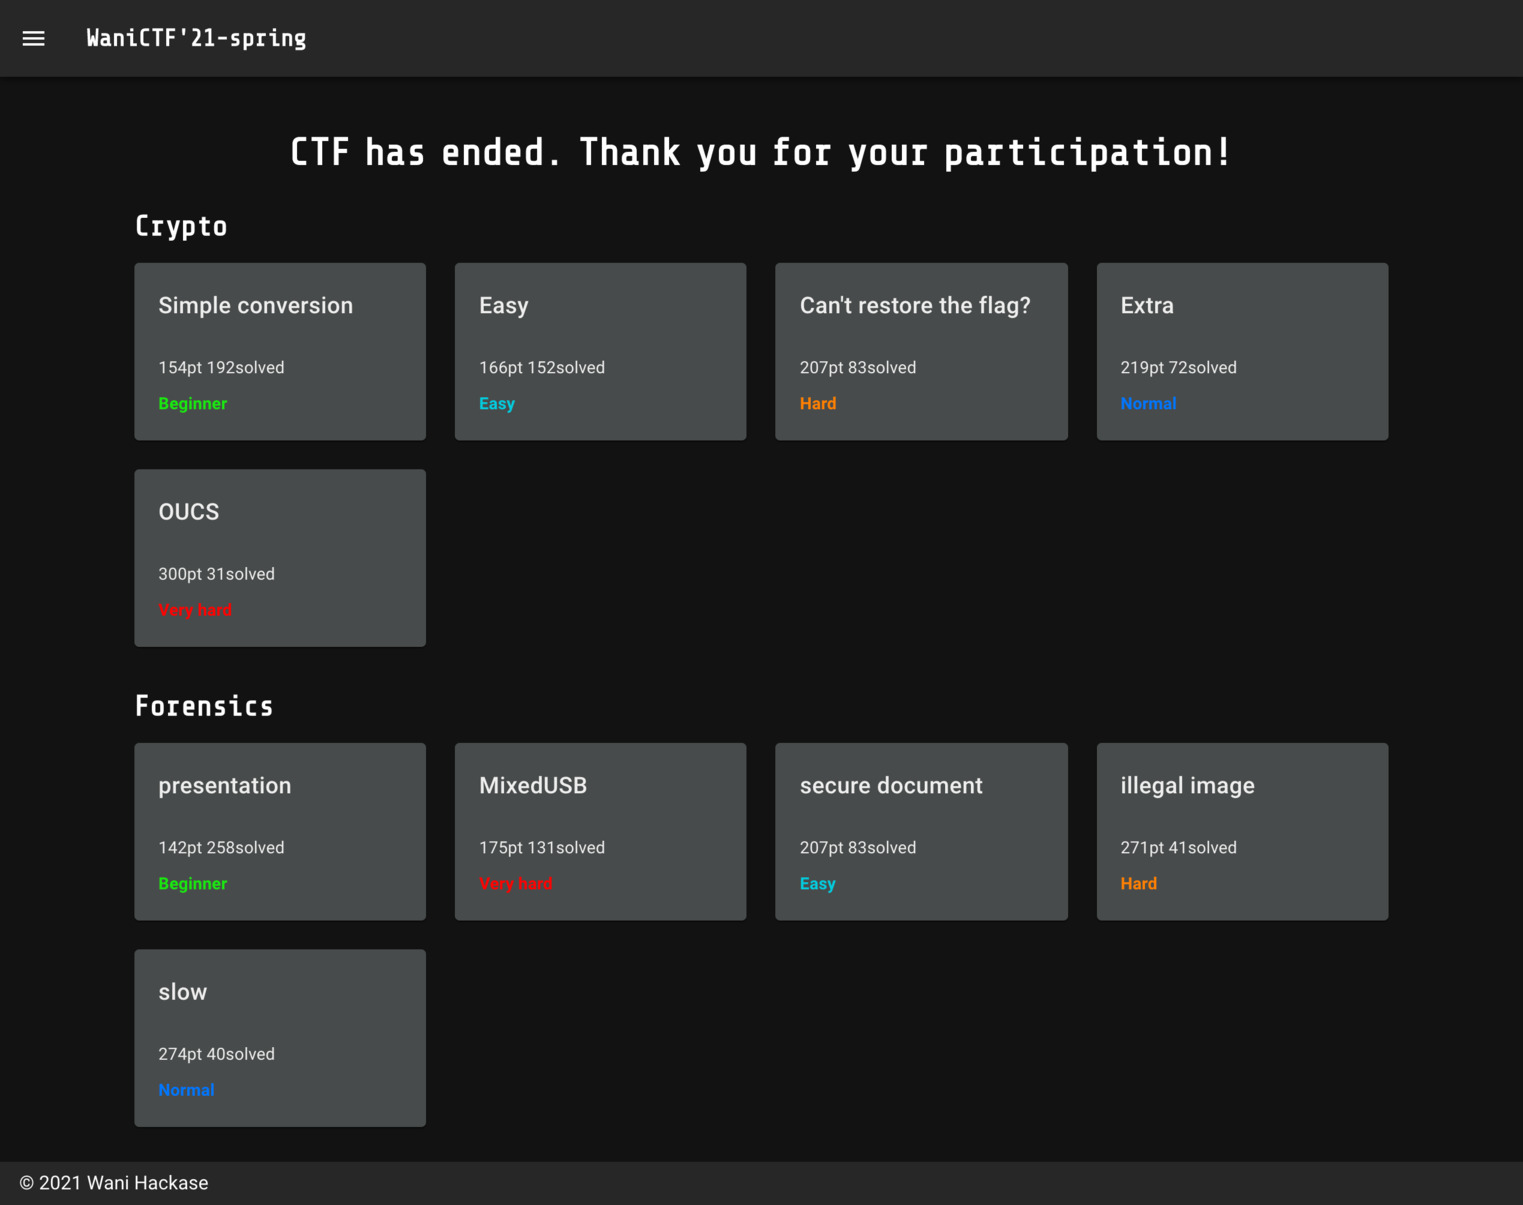Image resolution: width=1523 pixels, height=1205 pixels.
Task: Open the Easy crypto challenge card
Action: click(x=600, y=351)
